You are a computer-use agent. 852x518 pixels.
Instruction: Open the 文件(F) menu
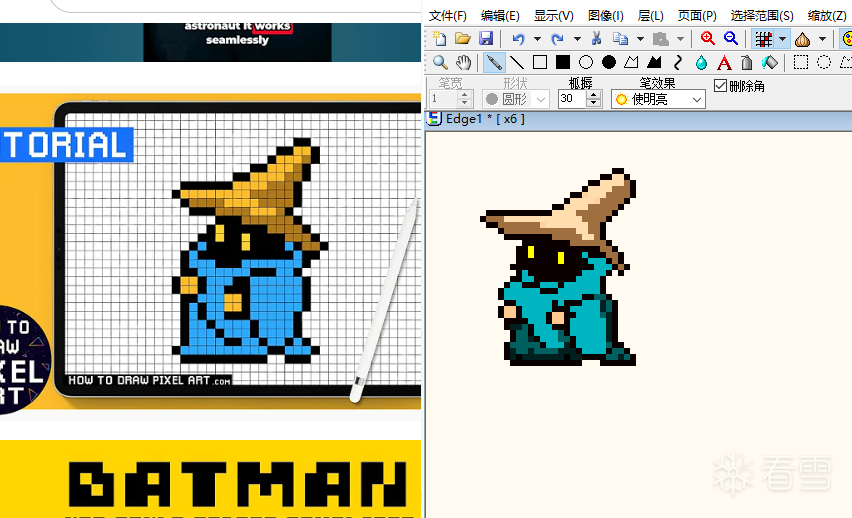pos(448,16)
